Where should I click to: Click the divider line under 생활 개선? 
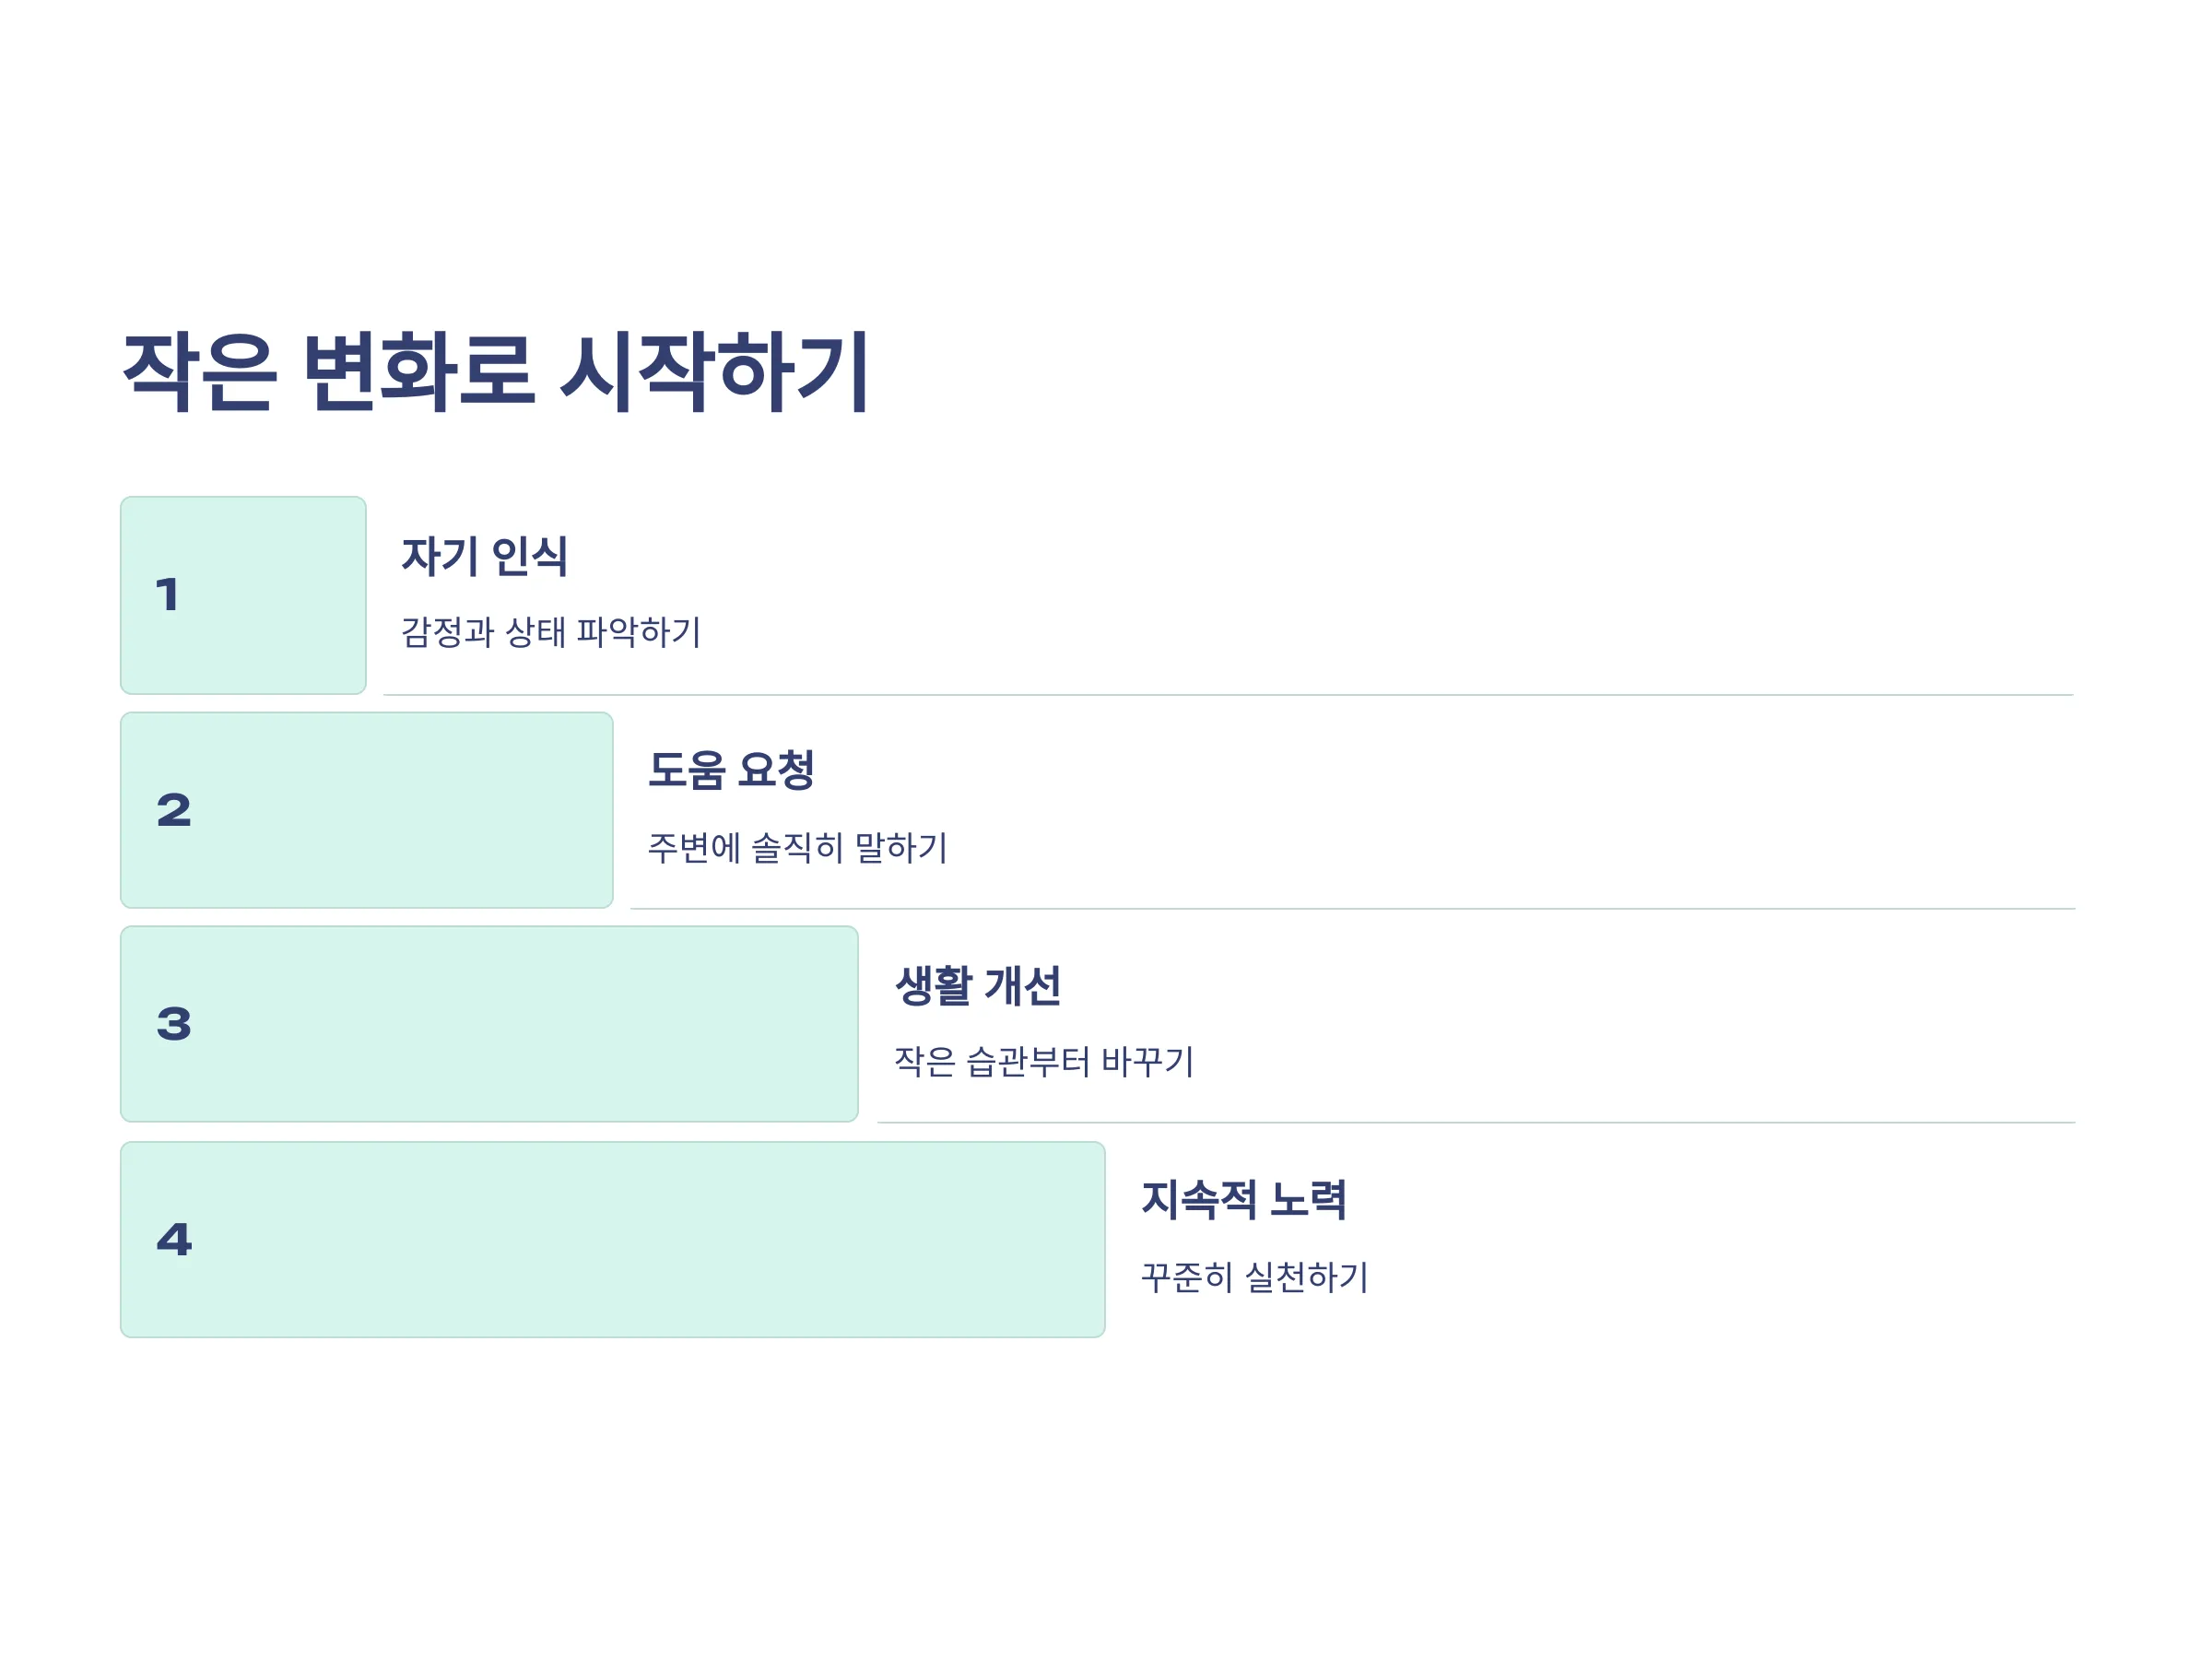coord(1477,1123)
